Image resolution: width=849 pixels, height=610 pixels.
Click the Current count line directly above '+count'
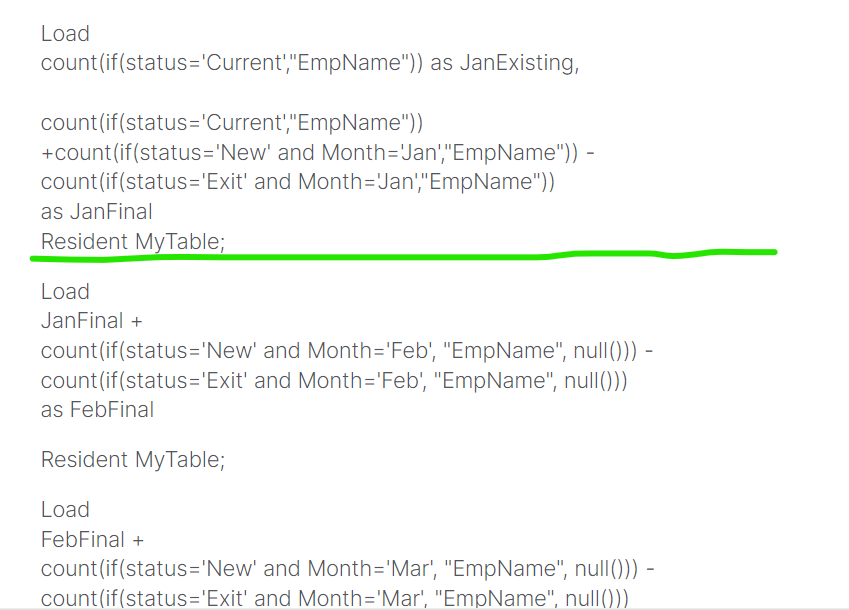point(232,123)
